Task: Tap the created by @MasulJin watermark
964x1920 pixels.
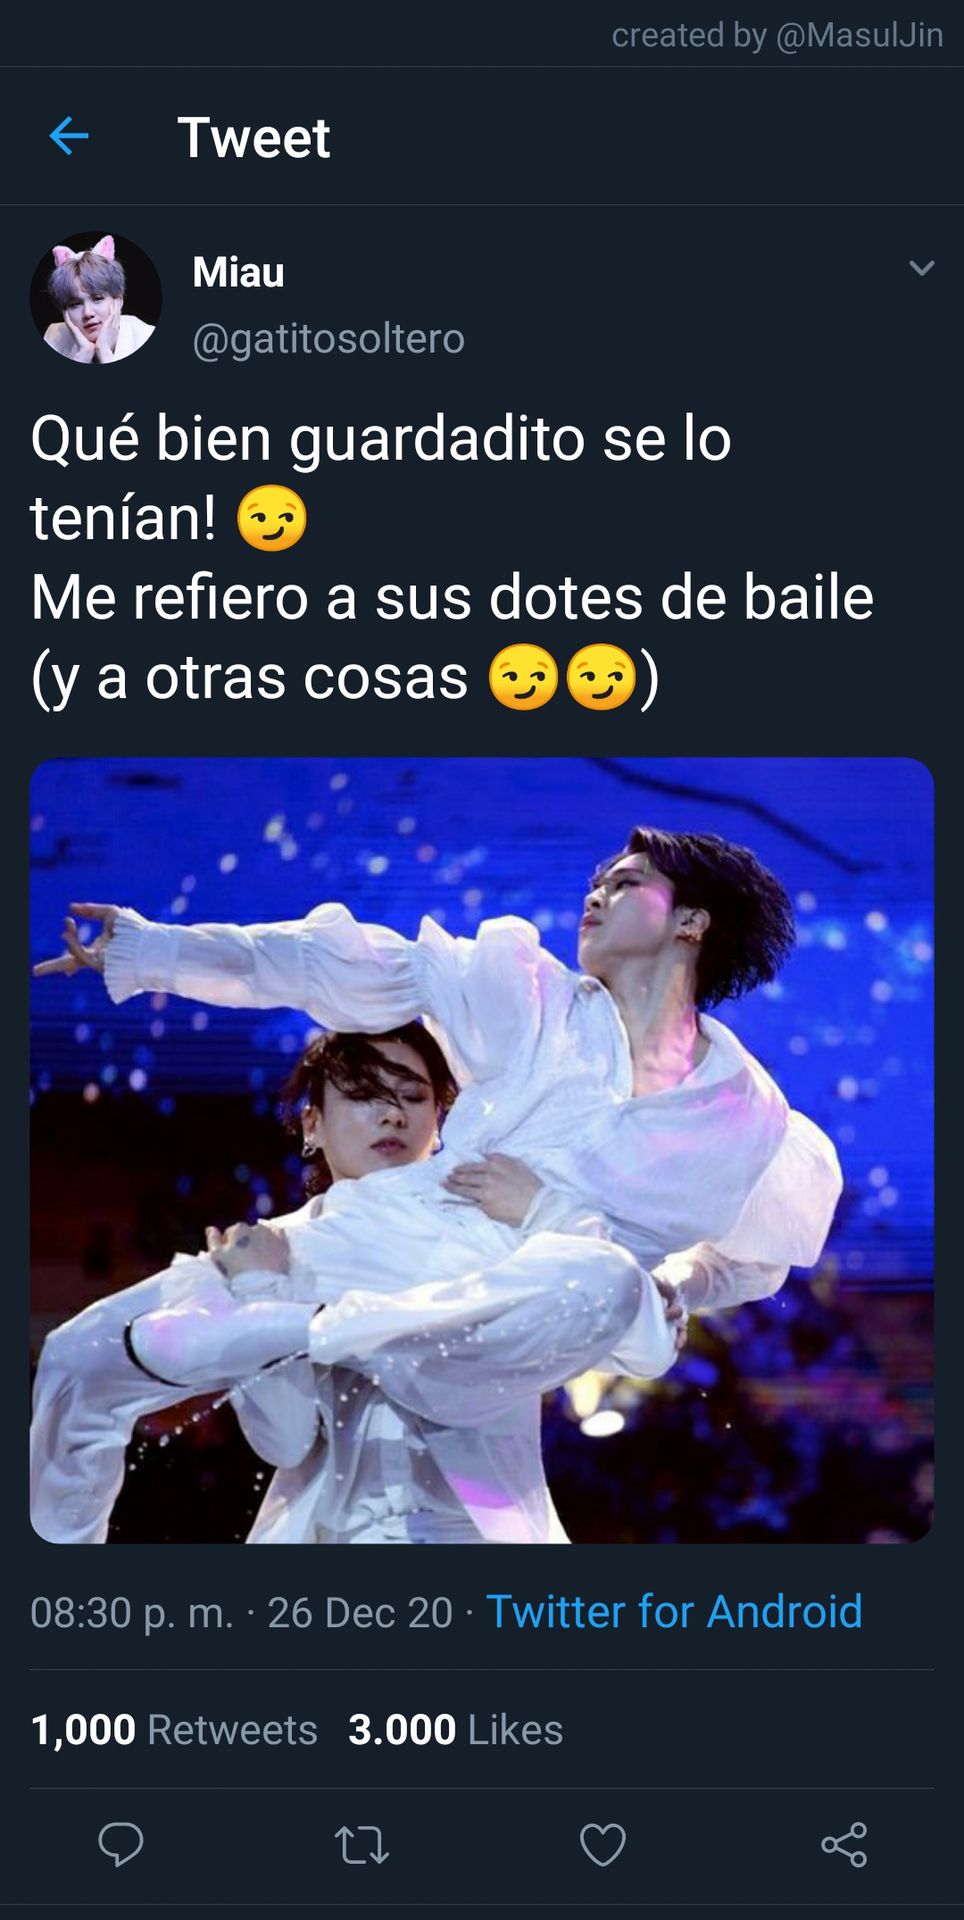Action: point(777,35)
